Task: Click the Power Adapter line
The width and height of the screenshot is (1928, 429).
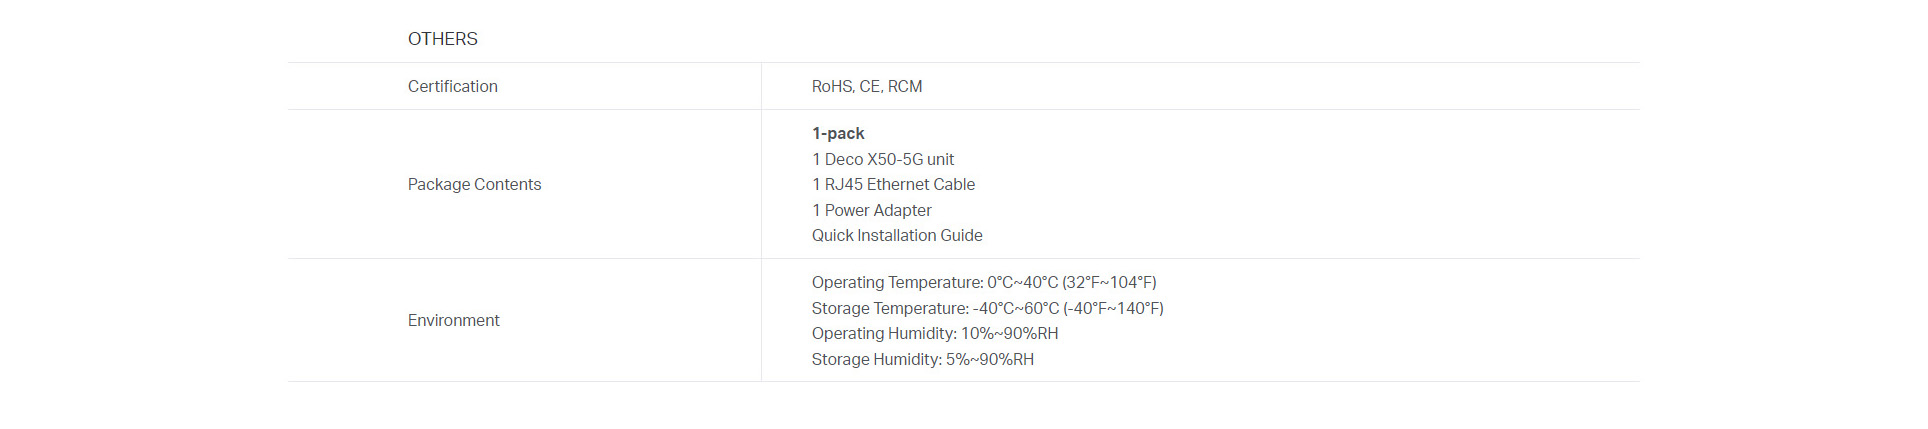Action: (x=872, y=210)
